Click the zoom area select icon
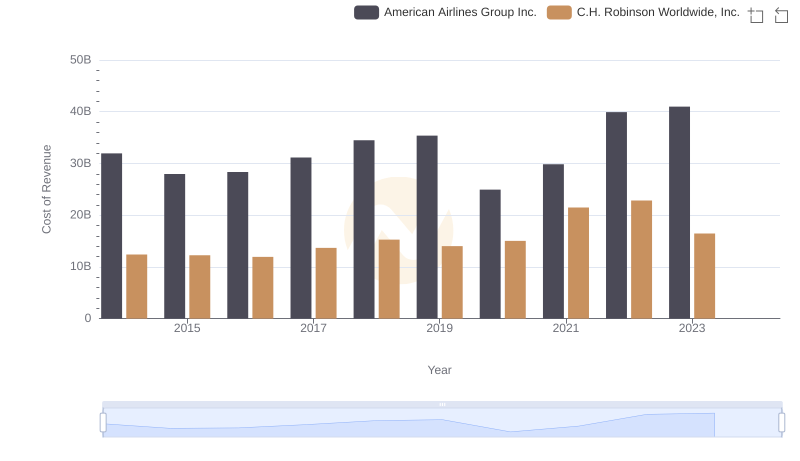Screen dimensions: 800x461 pos(756,15)
